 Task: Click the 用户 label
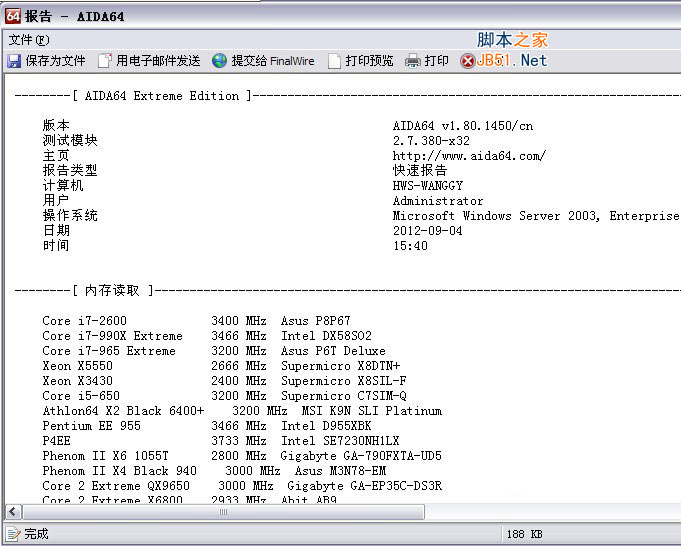tap(56, 200)
